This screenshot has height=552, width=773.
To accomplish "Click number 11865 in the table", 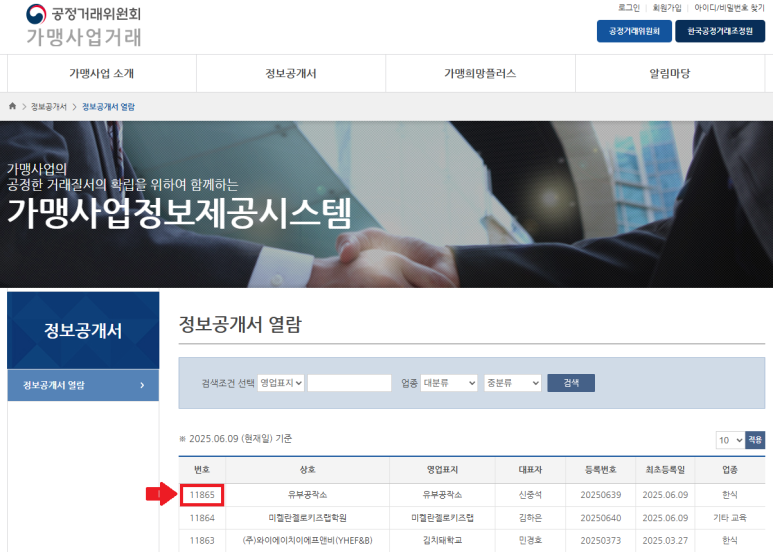I will coord(202,495).
